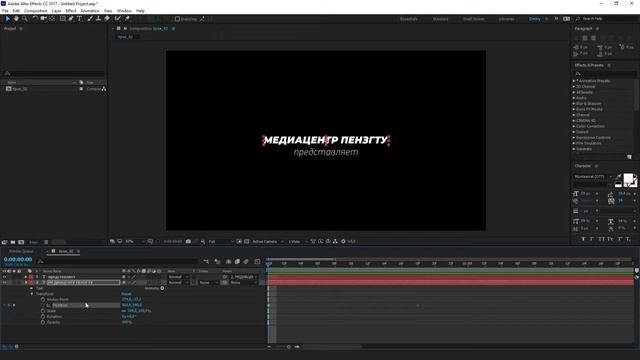Click new animation preset icon in Effects panel

(x=629, y=157)
